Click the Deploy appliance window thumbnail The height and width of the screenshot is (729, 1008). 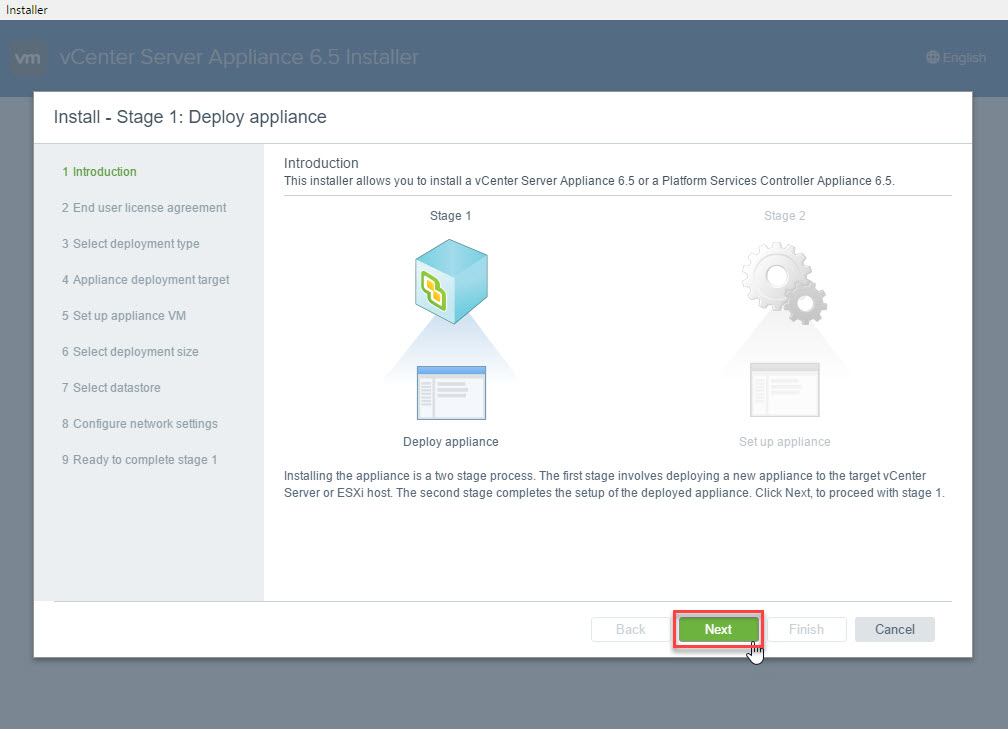(450, 393)
